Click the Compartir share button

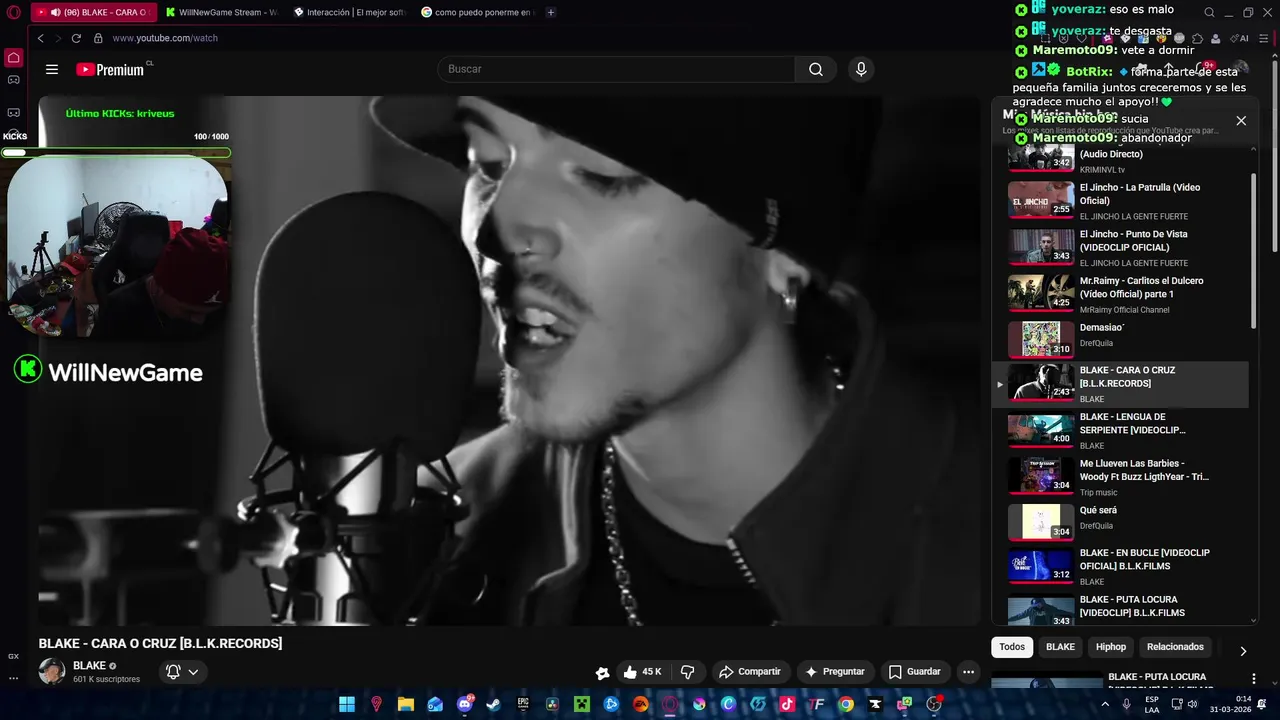750,672
